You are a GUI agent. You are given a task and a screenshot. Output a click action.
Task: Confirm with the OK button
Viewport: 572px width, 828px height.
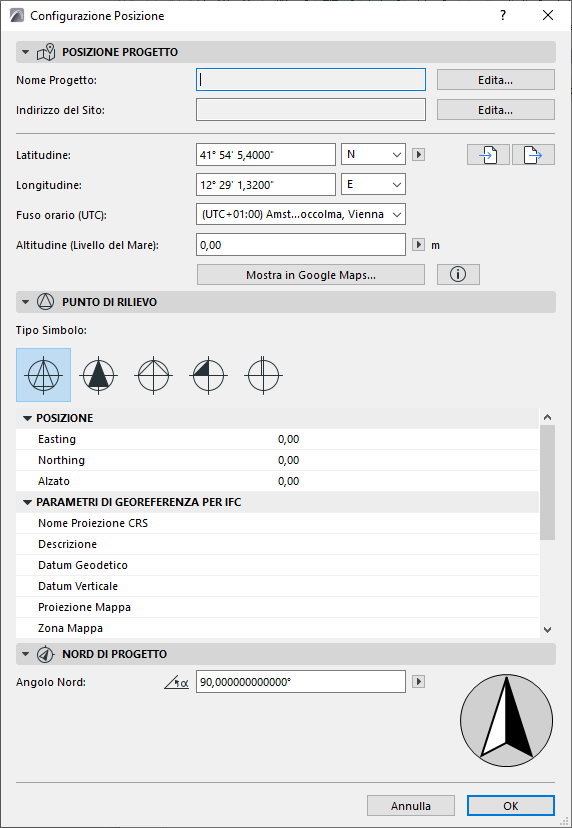pos(511,806)
